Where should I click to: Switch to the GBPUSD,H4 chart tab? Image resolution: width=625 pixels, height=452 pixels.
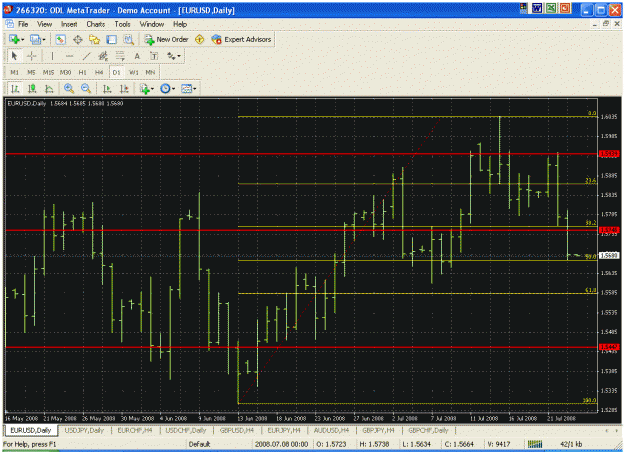tap(237, 430)
